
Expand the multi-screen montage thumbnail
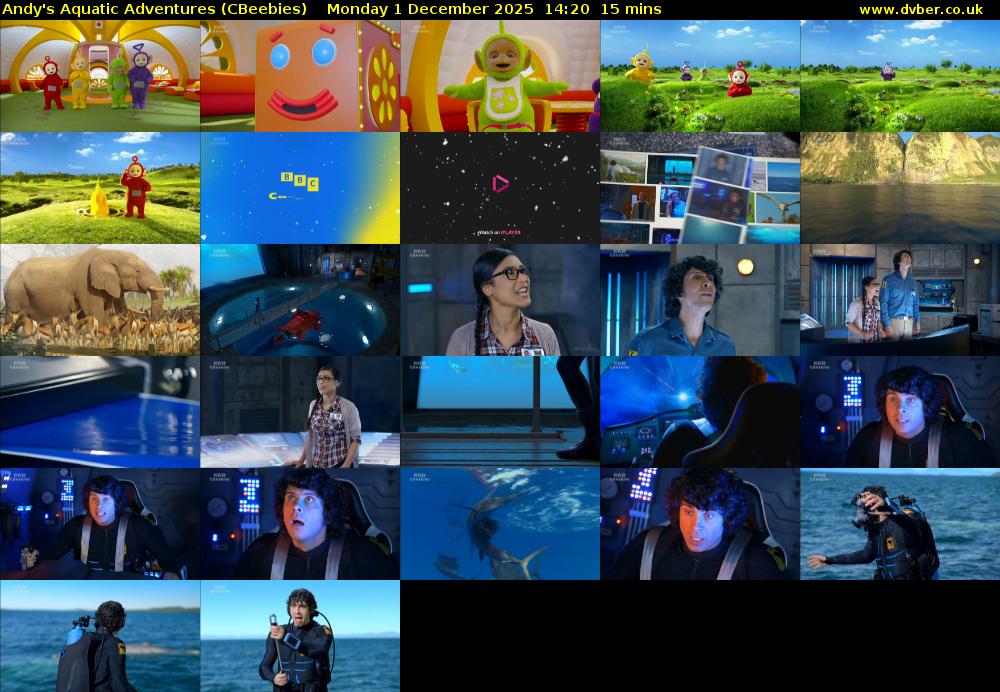click(700, 187)
